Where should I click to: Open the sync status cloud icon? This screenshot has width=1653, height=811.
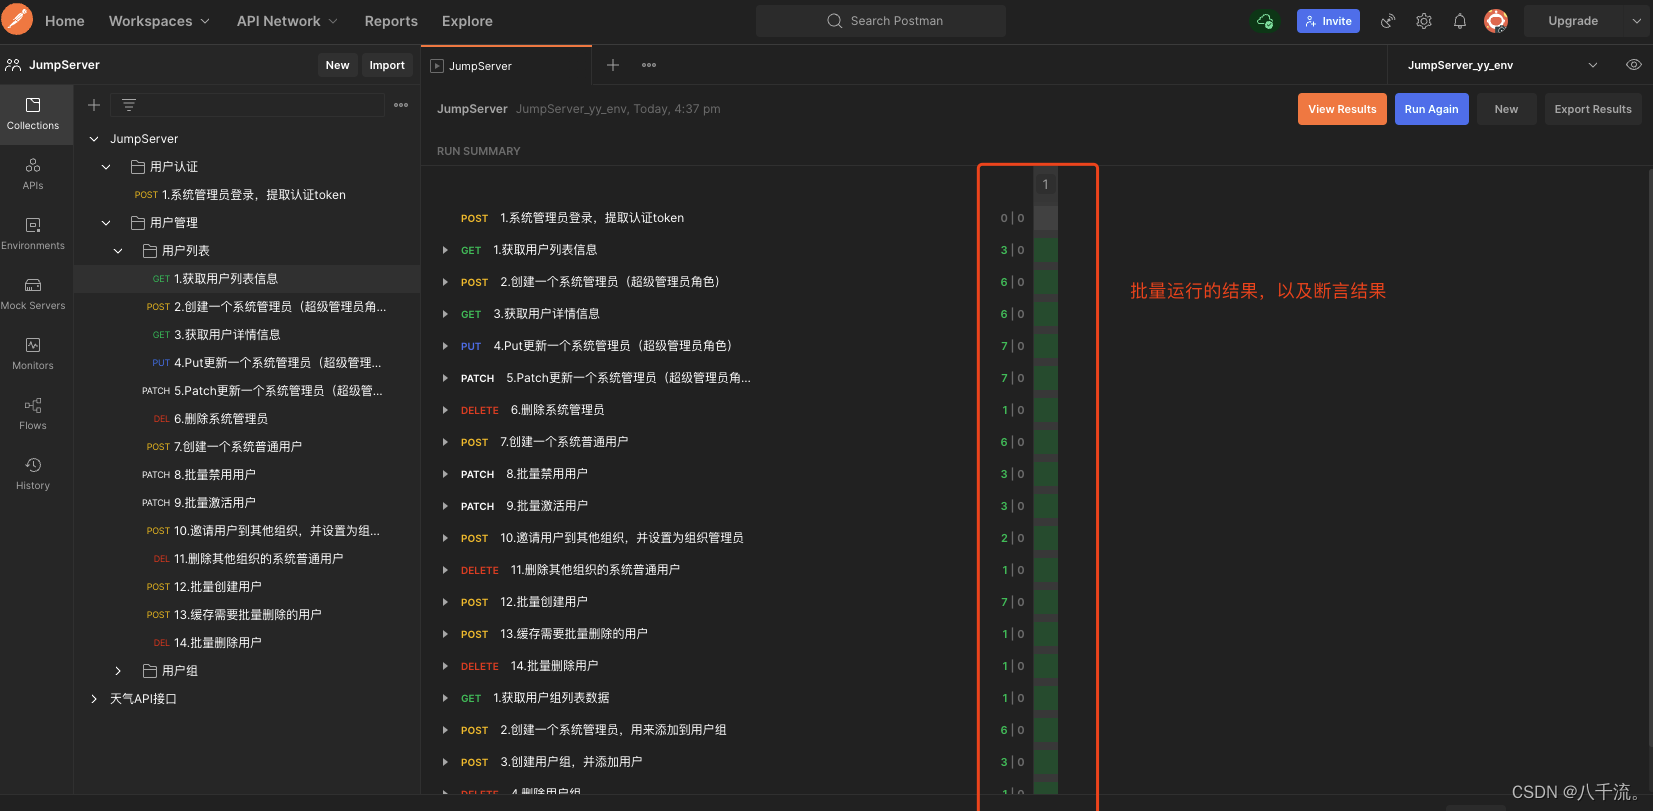pyautogui.click(x=1265, y=21)
